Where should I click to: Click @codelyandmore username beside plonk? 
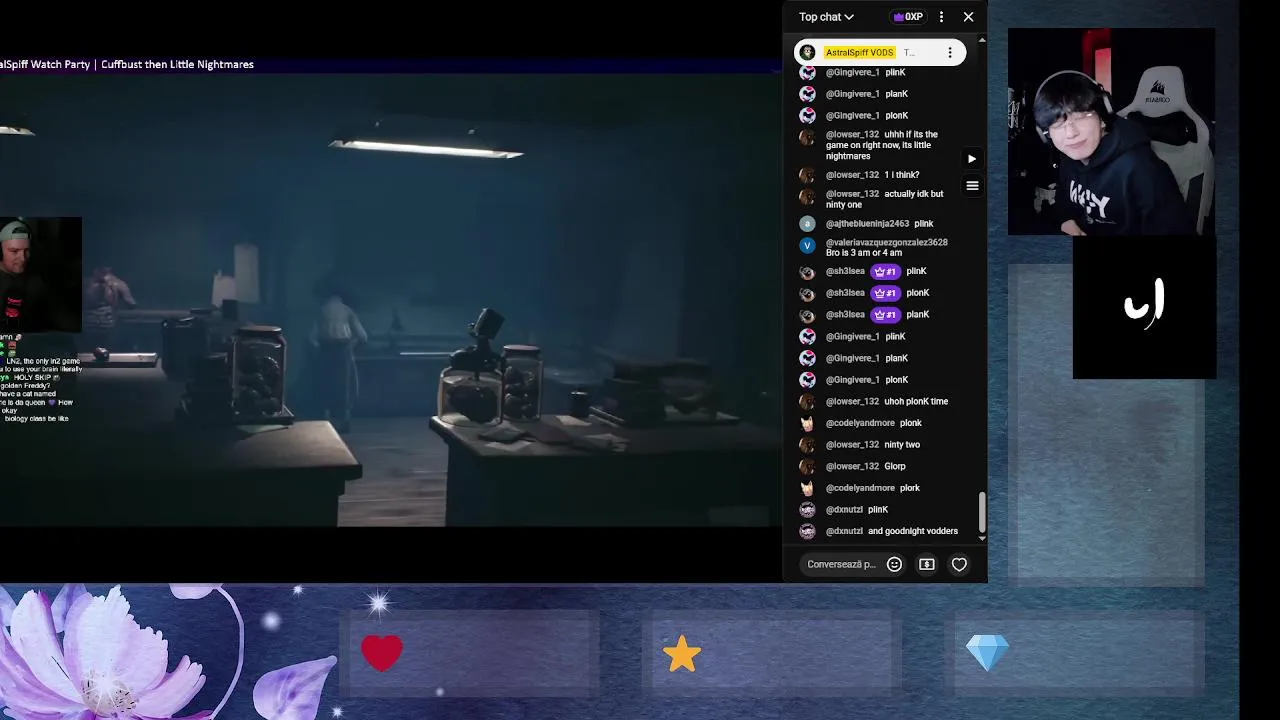coord(860,424)
